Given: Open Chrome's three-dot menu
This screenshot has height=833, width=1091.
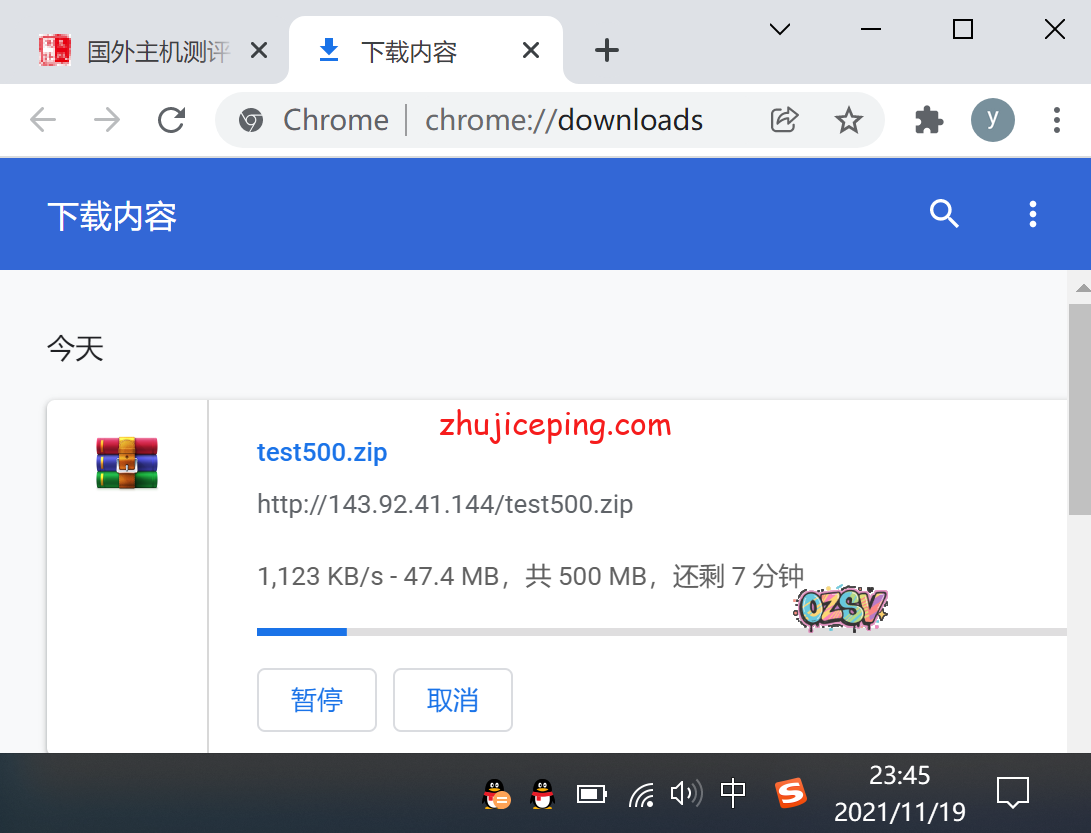Looking at the screenshot, I should 1056,120.
